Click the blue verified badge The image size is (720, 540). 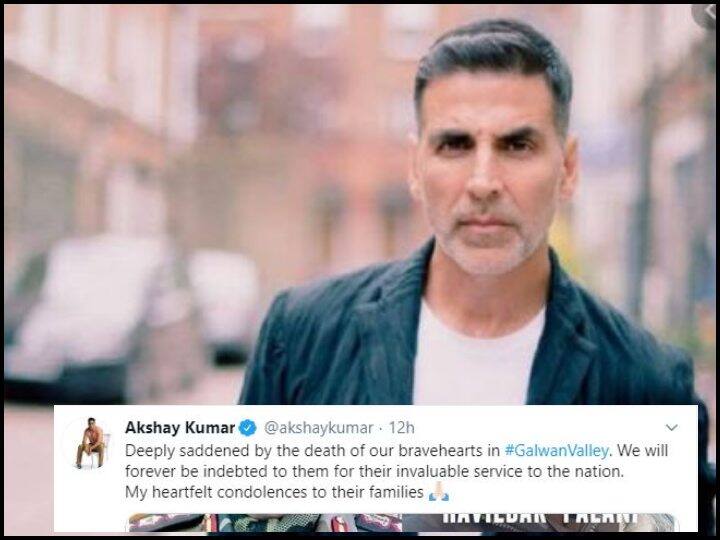pos(248,428)
